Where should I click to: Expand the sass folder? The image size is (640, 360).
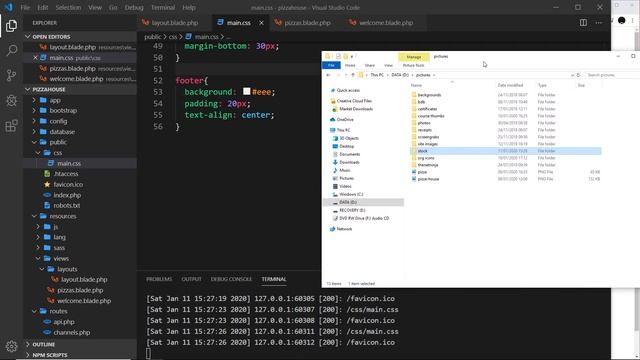(x=38, y=248)
